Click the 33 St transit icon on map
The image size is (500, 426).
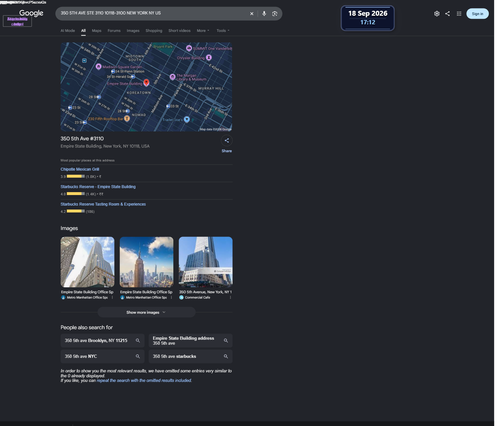168,106
